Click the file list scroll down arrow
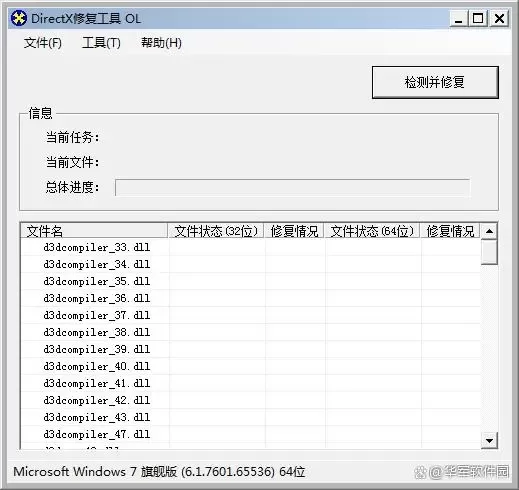Screen dimensions: 519x490 point(489,441)
